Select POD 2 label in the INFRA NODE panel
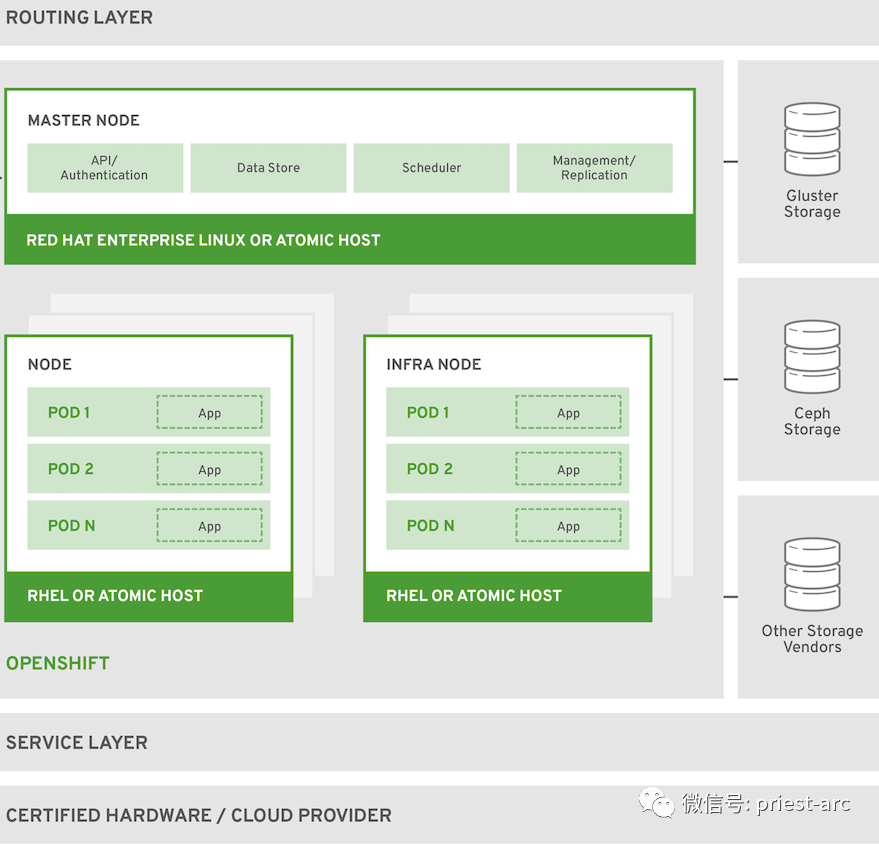Screen dimensions: 879x844 click(429, 469)
